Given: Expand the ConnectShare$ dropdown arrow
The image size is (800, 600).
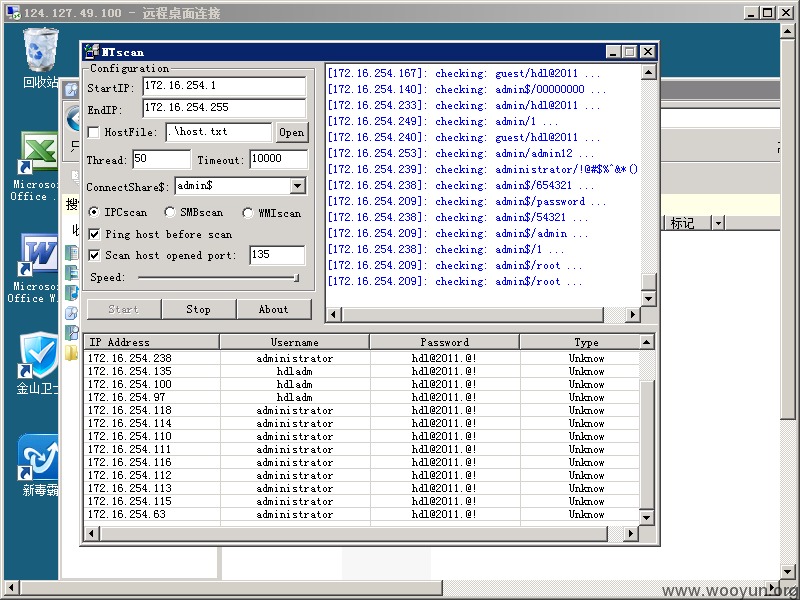Looking at the screenshot, I should (x=297, y=186).
